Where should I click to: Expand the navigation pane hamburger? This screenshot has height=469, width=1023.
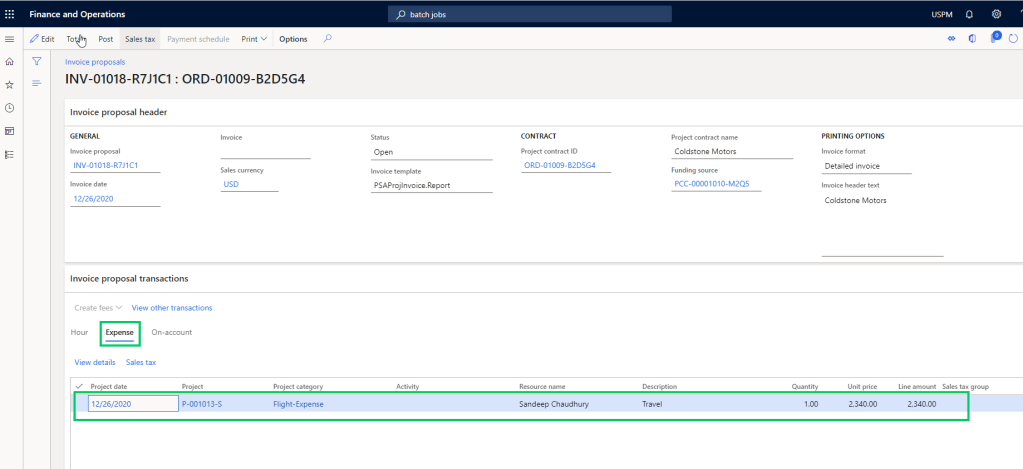tap(10, 39)
